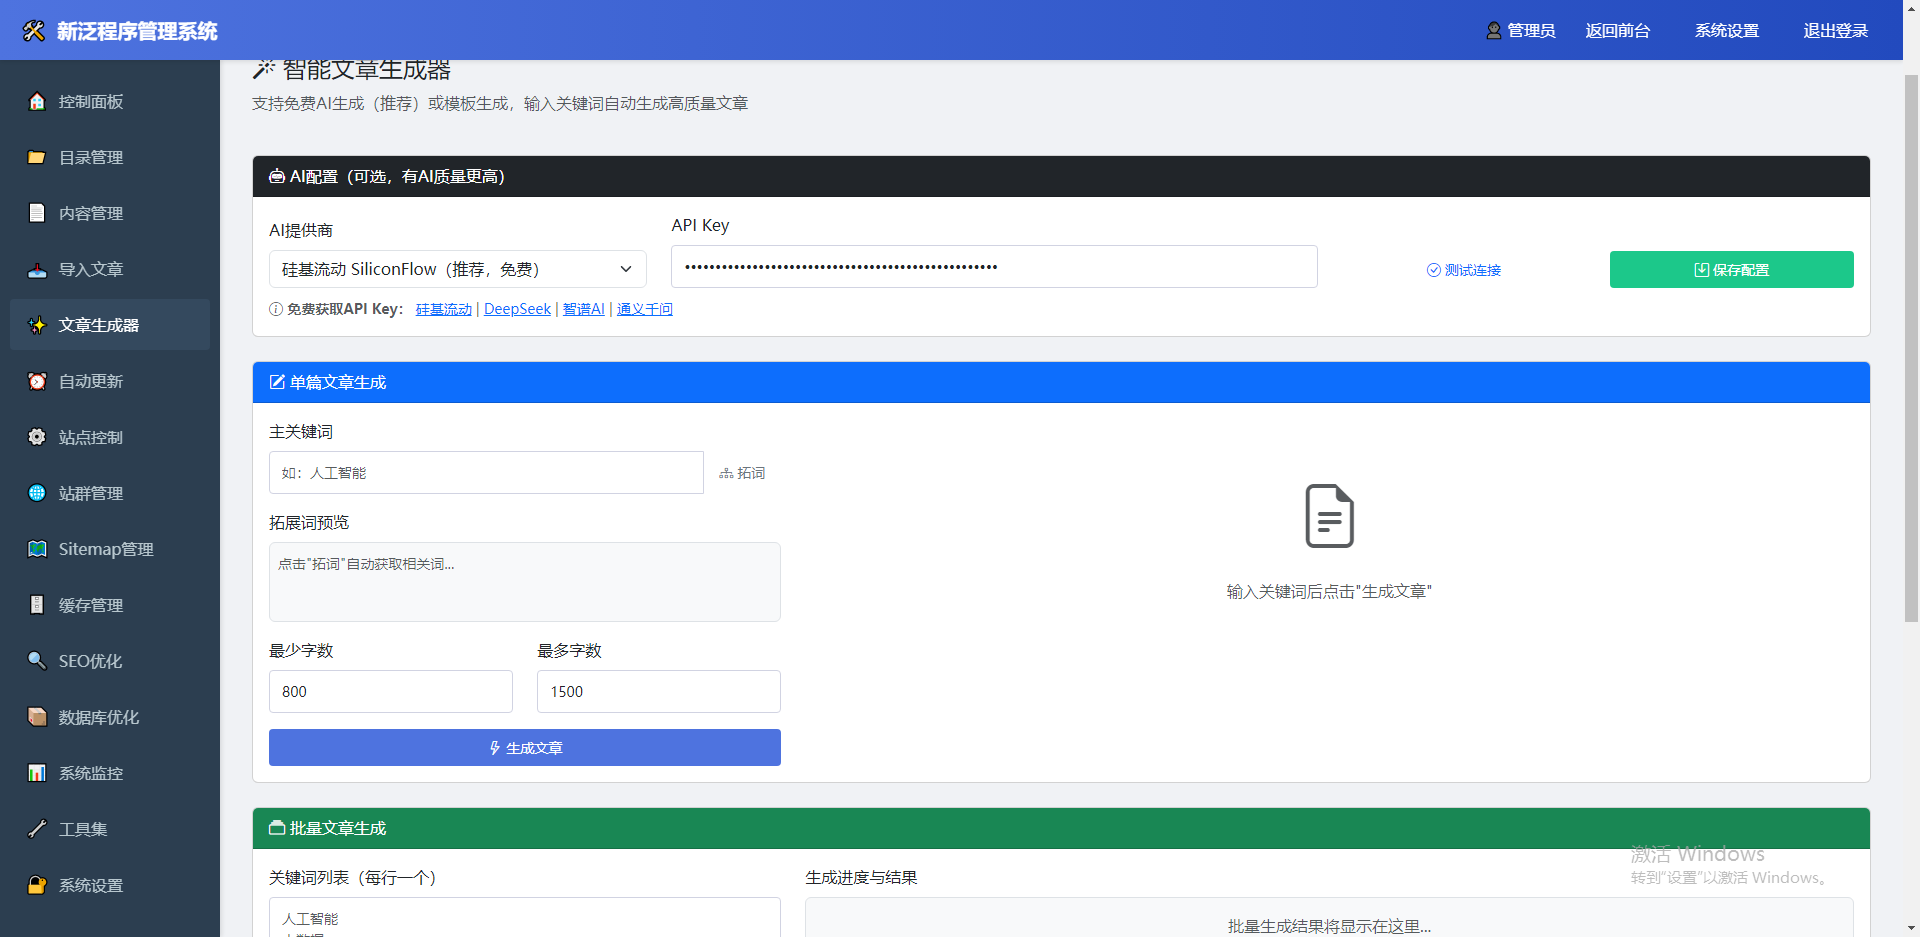Click the System Monitoring chart icon
The height and width of the screenshot is (937, 1920).
coord(37,773)
